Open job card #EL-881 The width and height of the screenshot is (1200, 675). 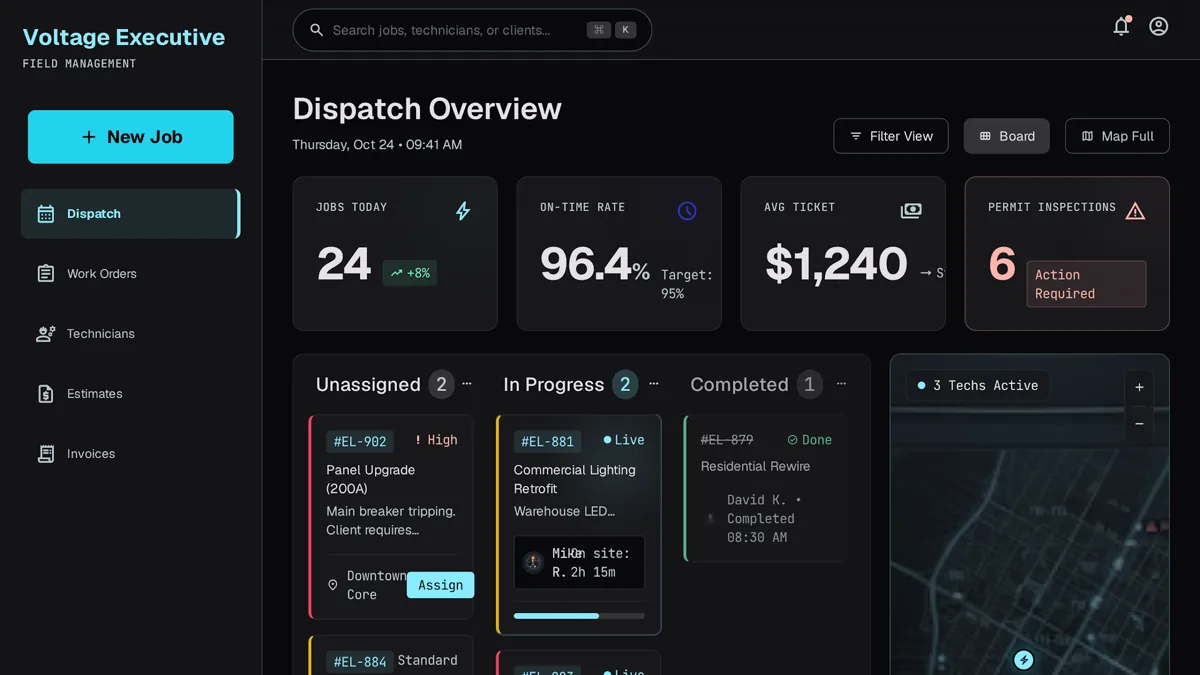pyautogui.click(x=579, y=525)
